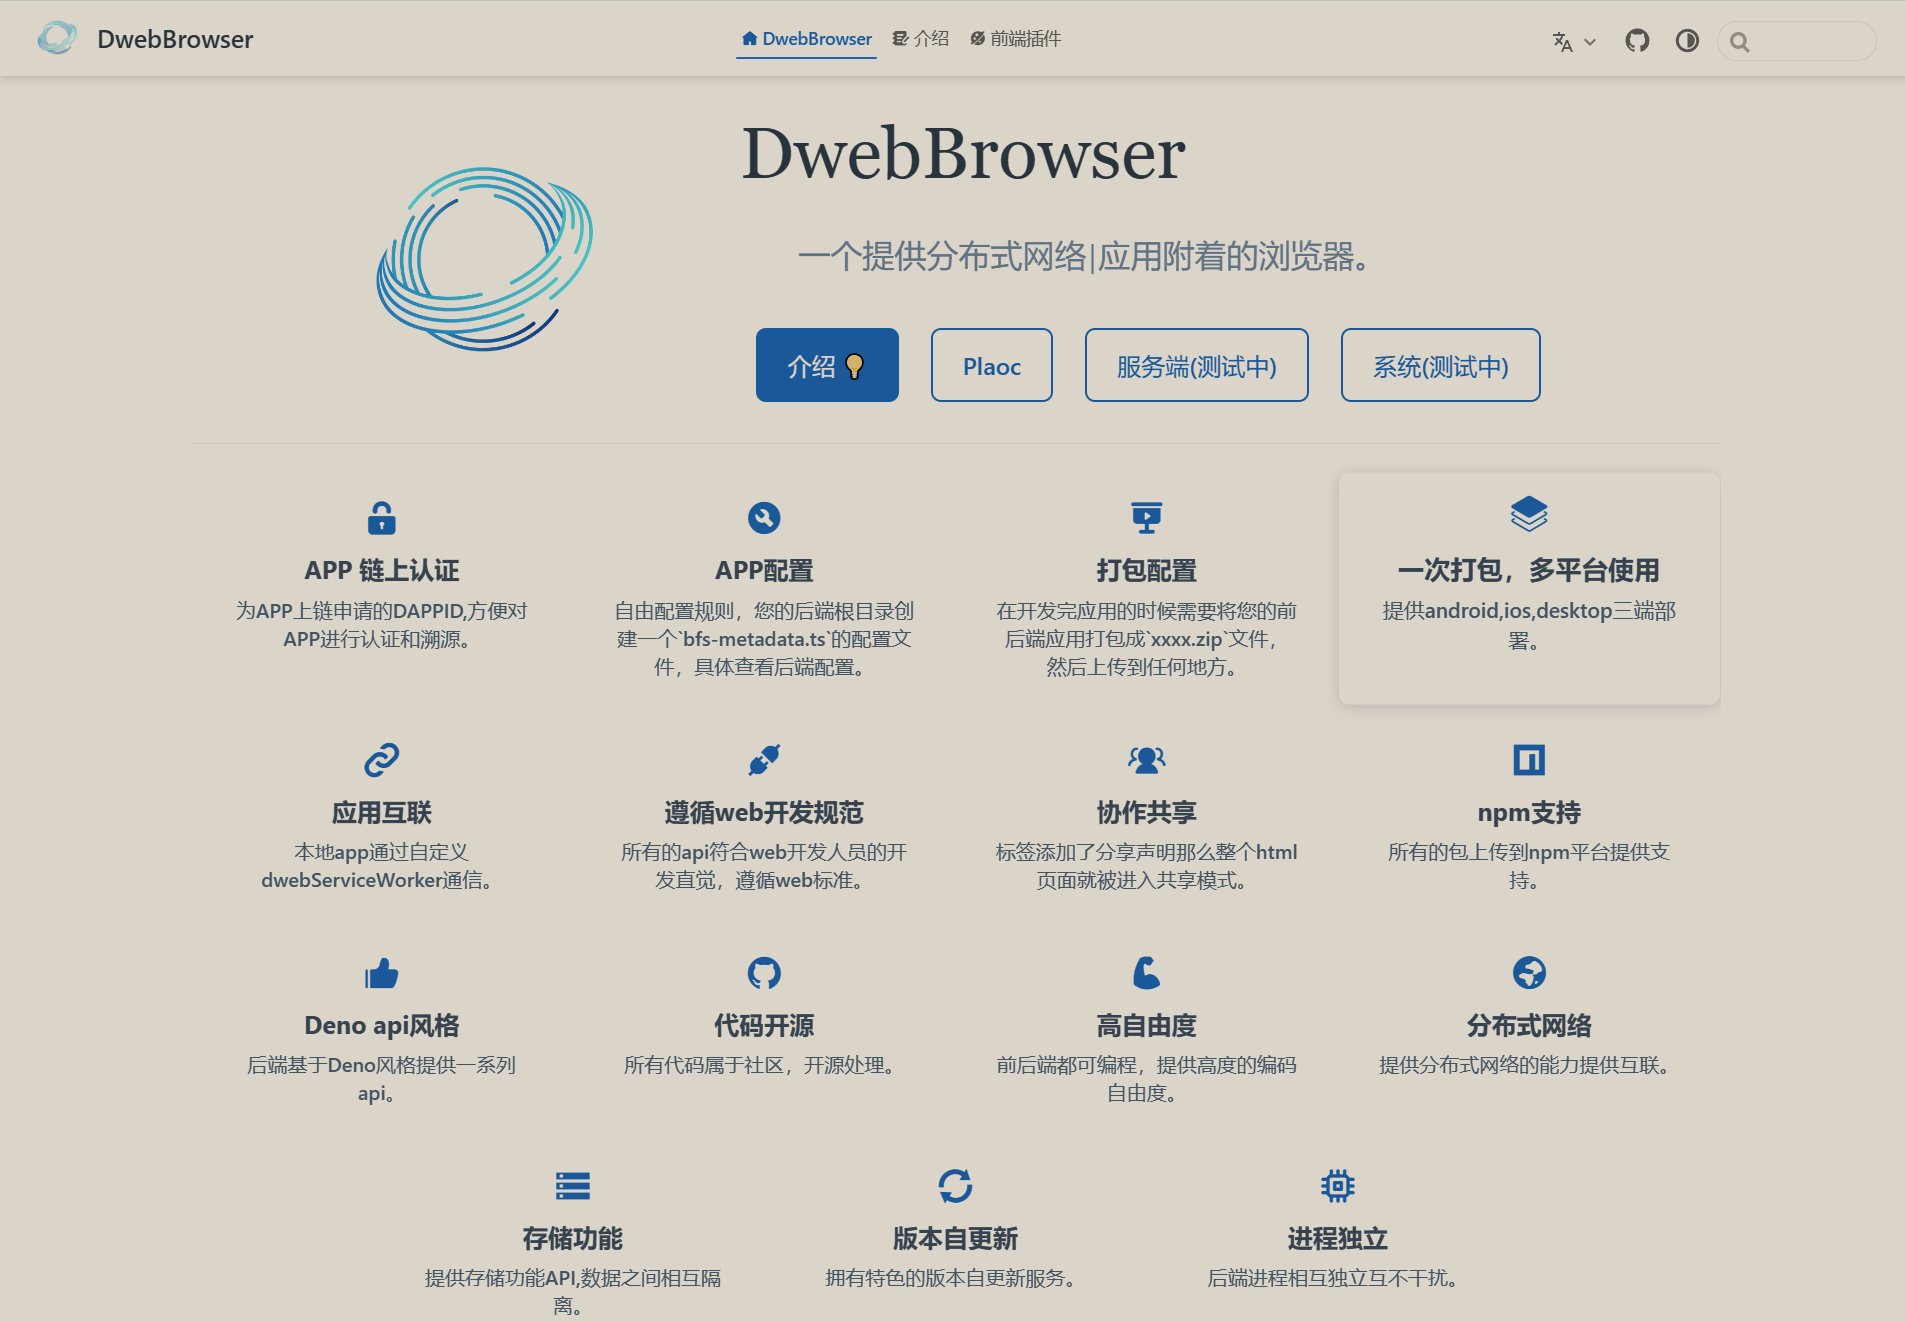Open the DwebBrowser GitHub repository icon
The height and width of the screenshot is (1322, 1905).
(x=1637, y=40)
